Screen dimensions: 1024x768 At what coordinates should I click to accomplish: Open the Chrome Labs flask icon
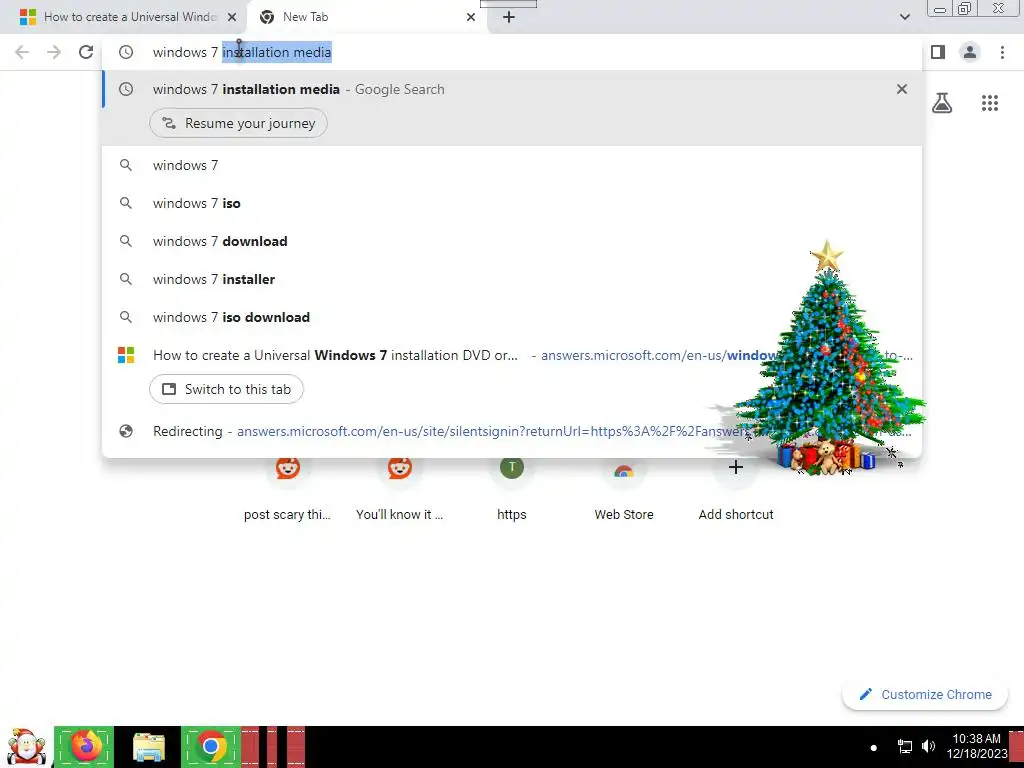click(942, 103)
